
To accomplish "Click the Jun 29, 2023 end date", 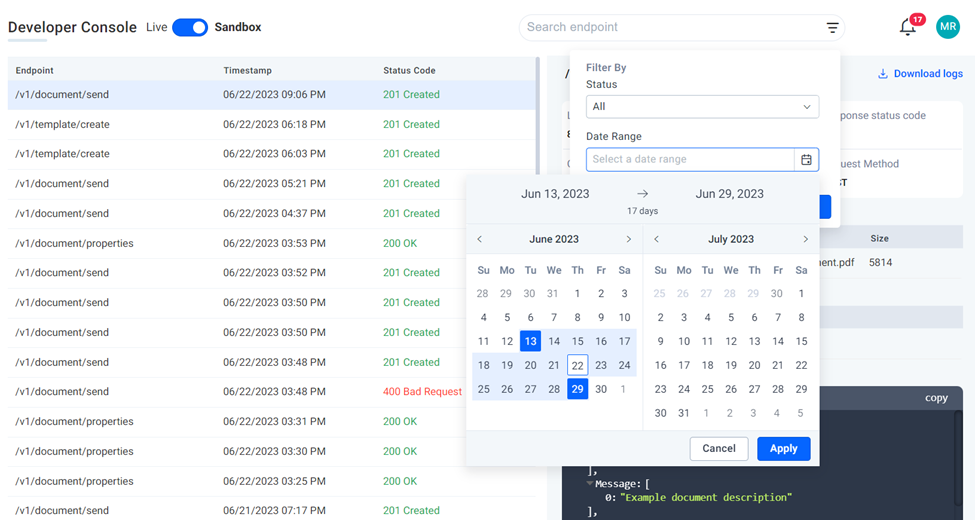I will [729, 194].
